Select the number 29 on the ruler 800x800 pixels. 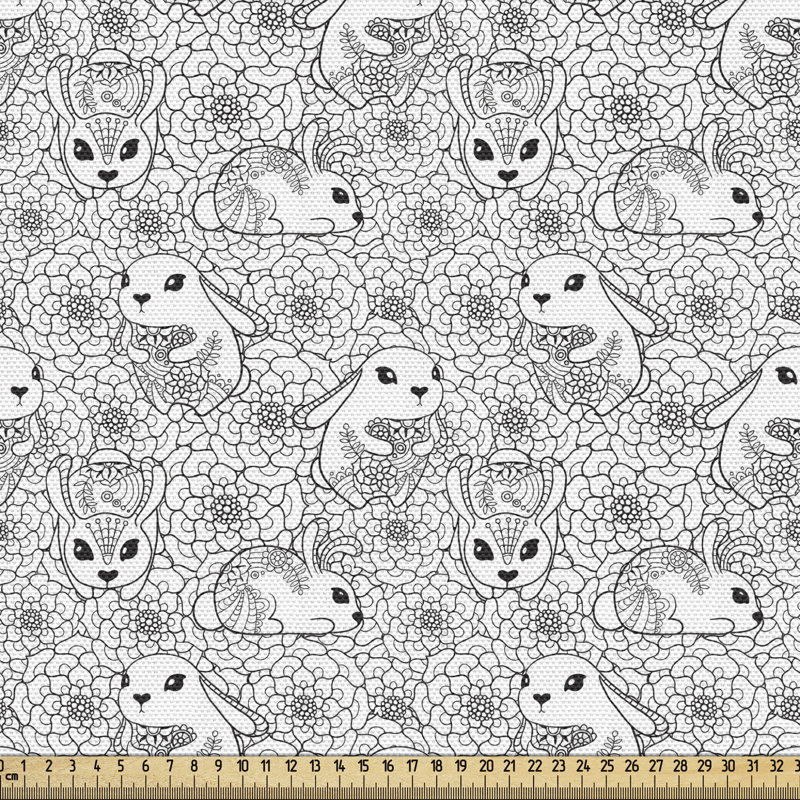tap(705, 766)
